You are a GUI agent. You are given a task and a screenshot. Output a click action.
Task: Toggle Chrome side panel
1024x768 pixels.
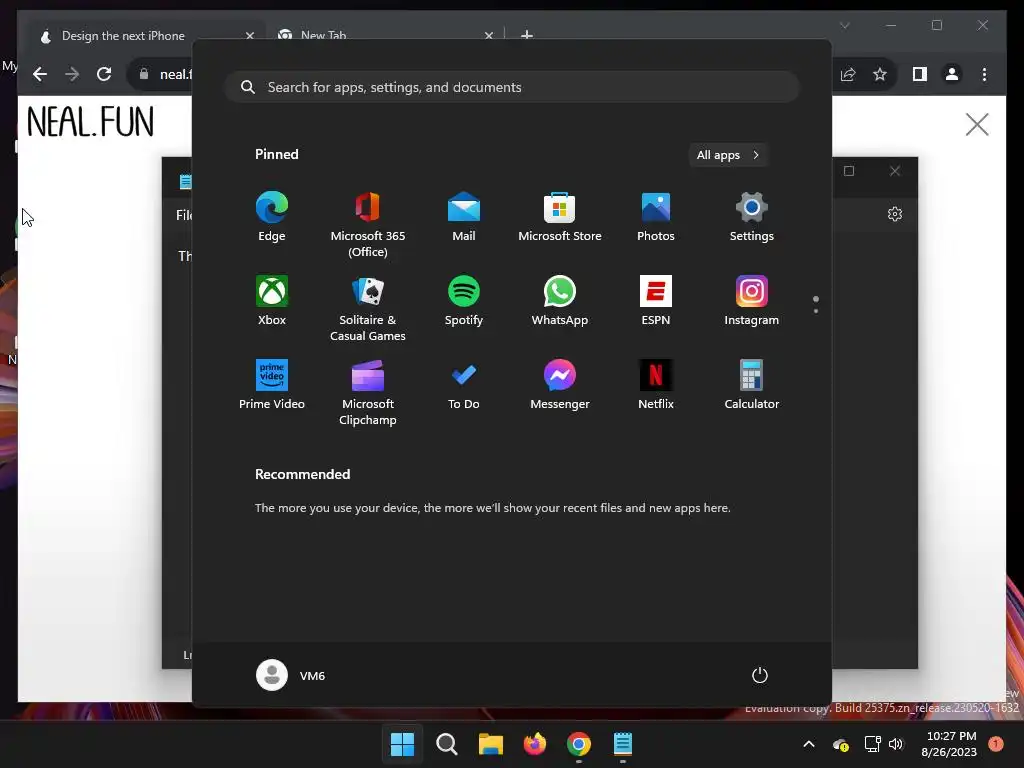click(920, 74)
